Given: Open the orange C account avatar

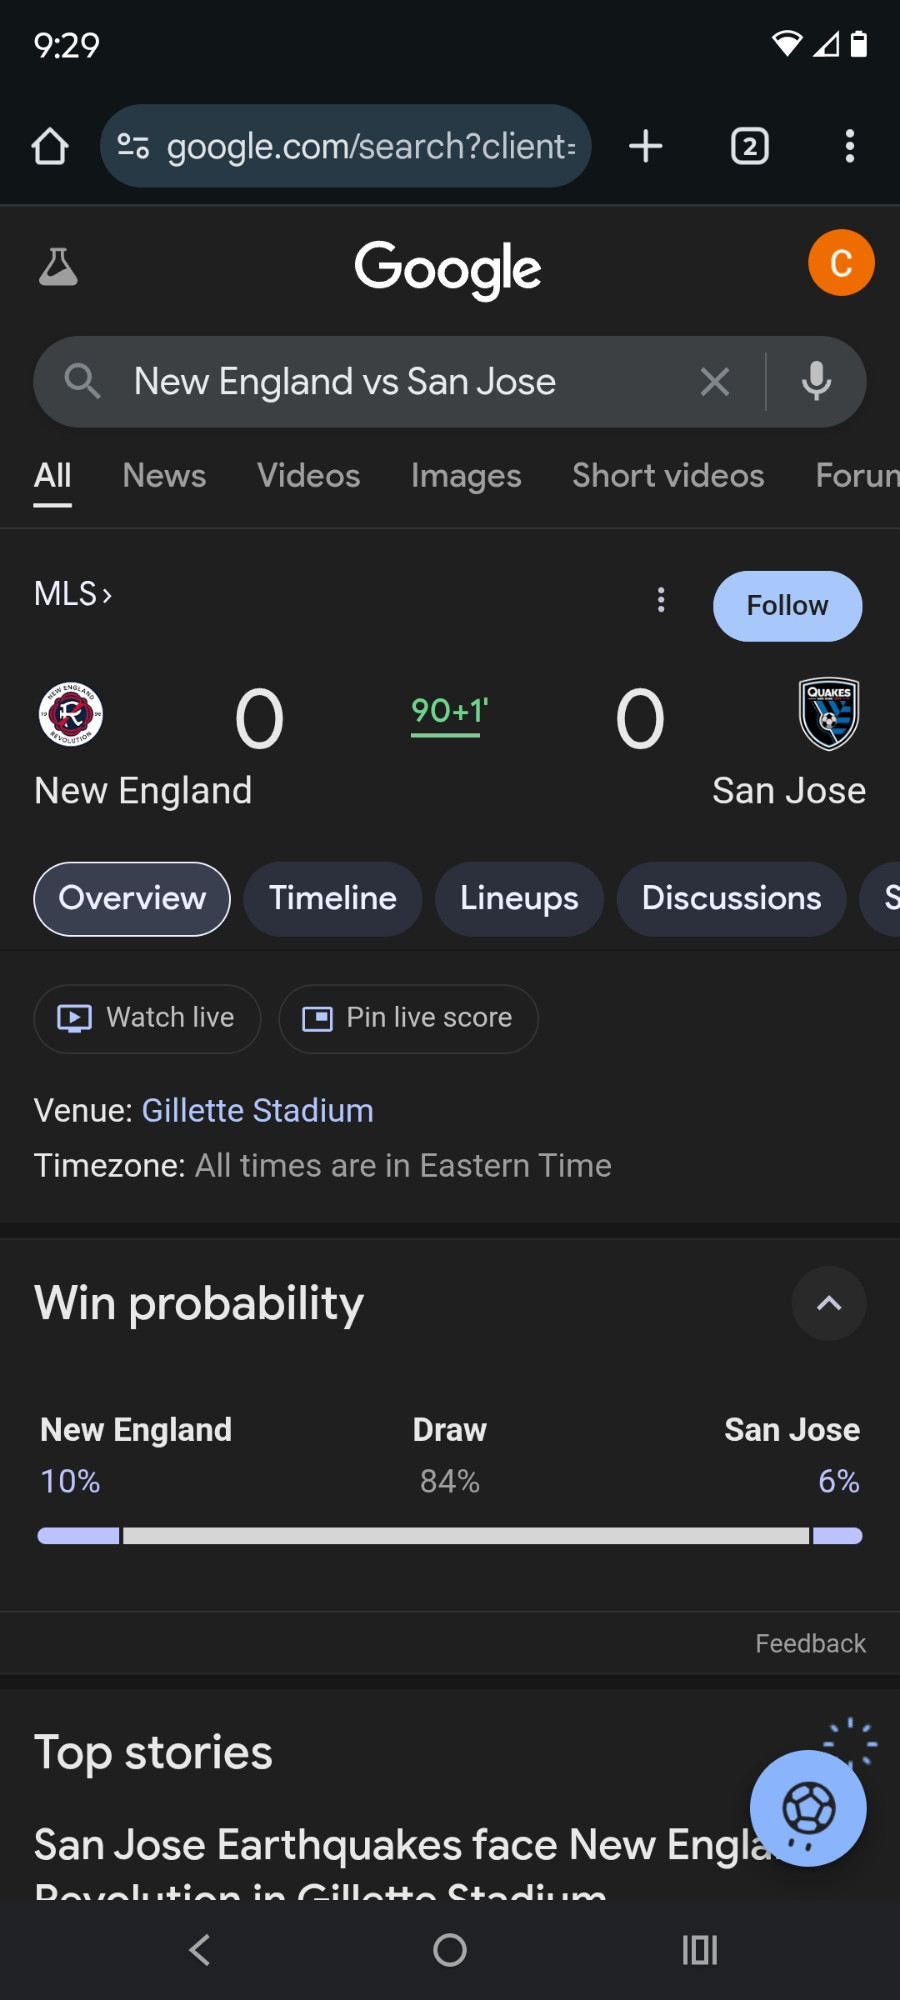Looking at the screenshot, I should (x=841, y=263).
